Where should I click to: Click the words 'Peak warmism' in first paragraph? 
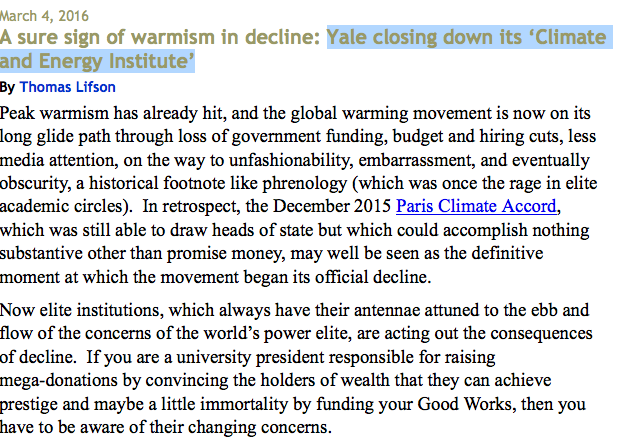54,113
